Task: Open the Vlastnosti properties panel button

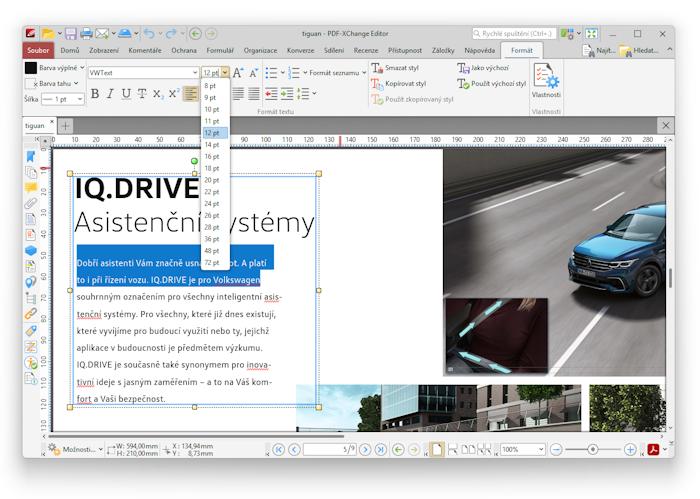Action: (x=546, y=80)
